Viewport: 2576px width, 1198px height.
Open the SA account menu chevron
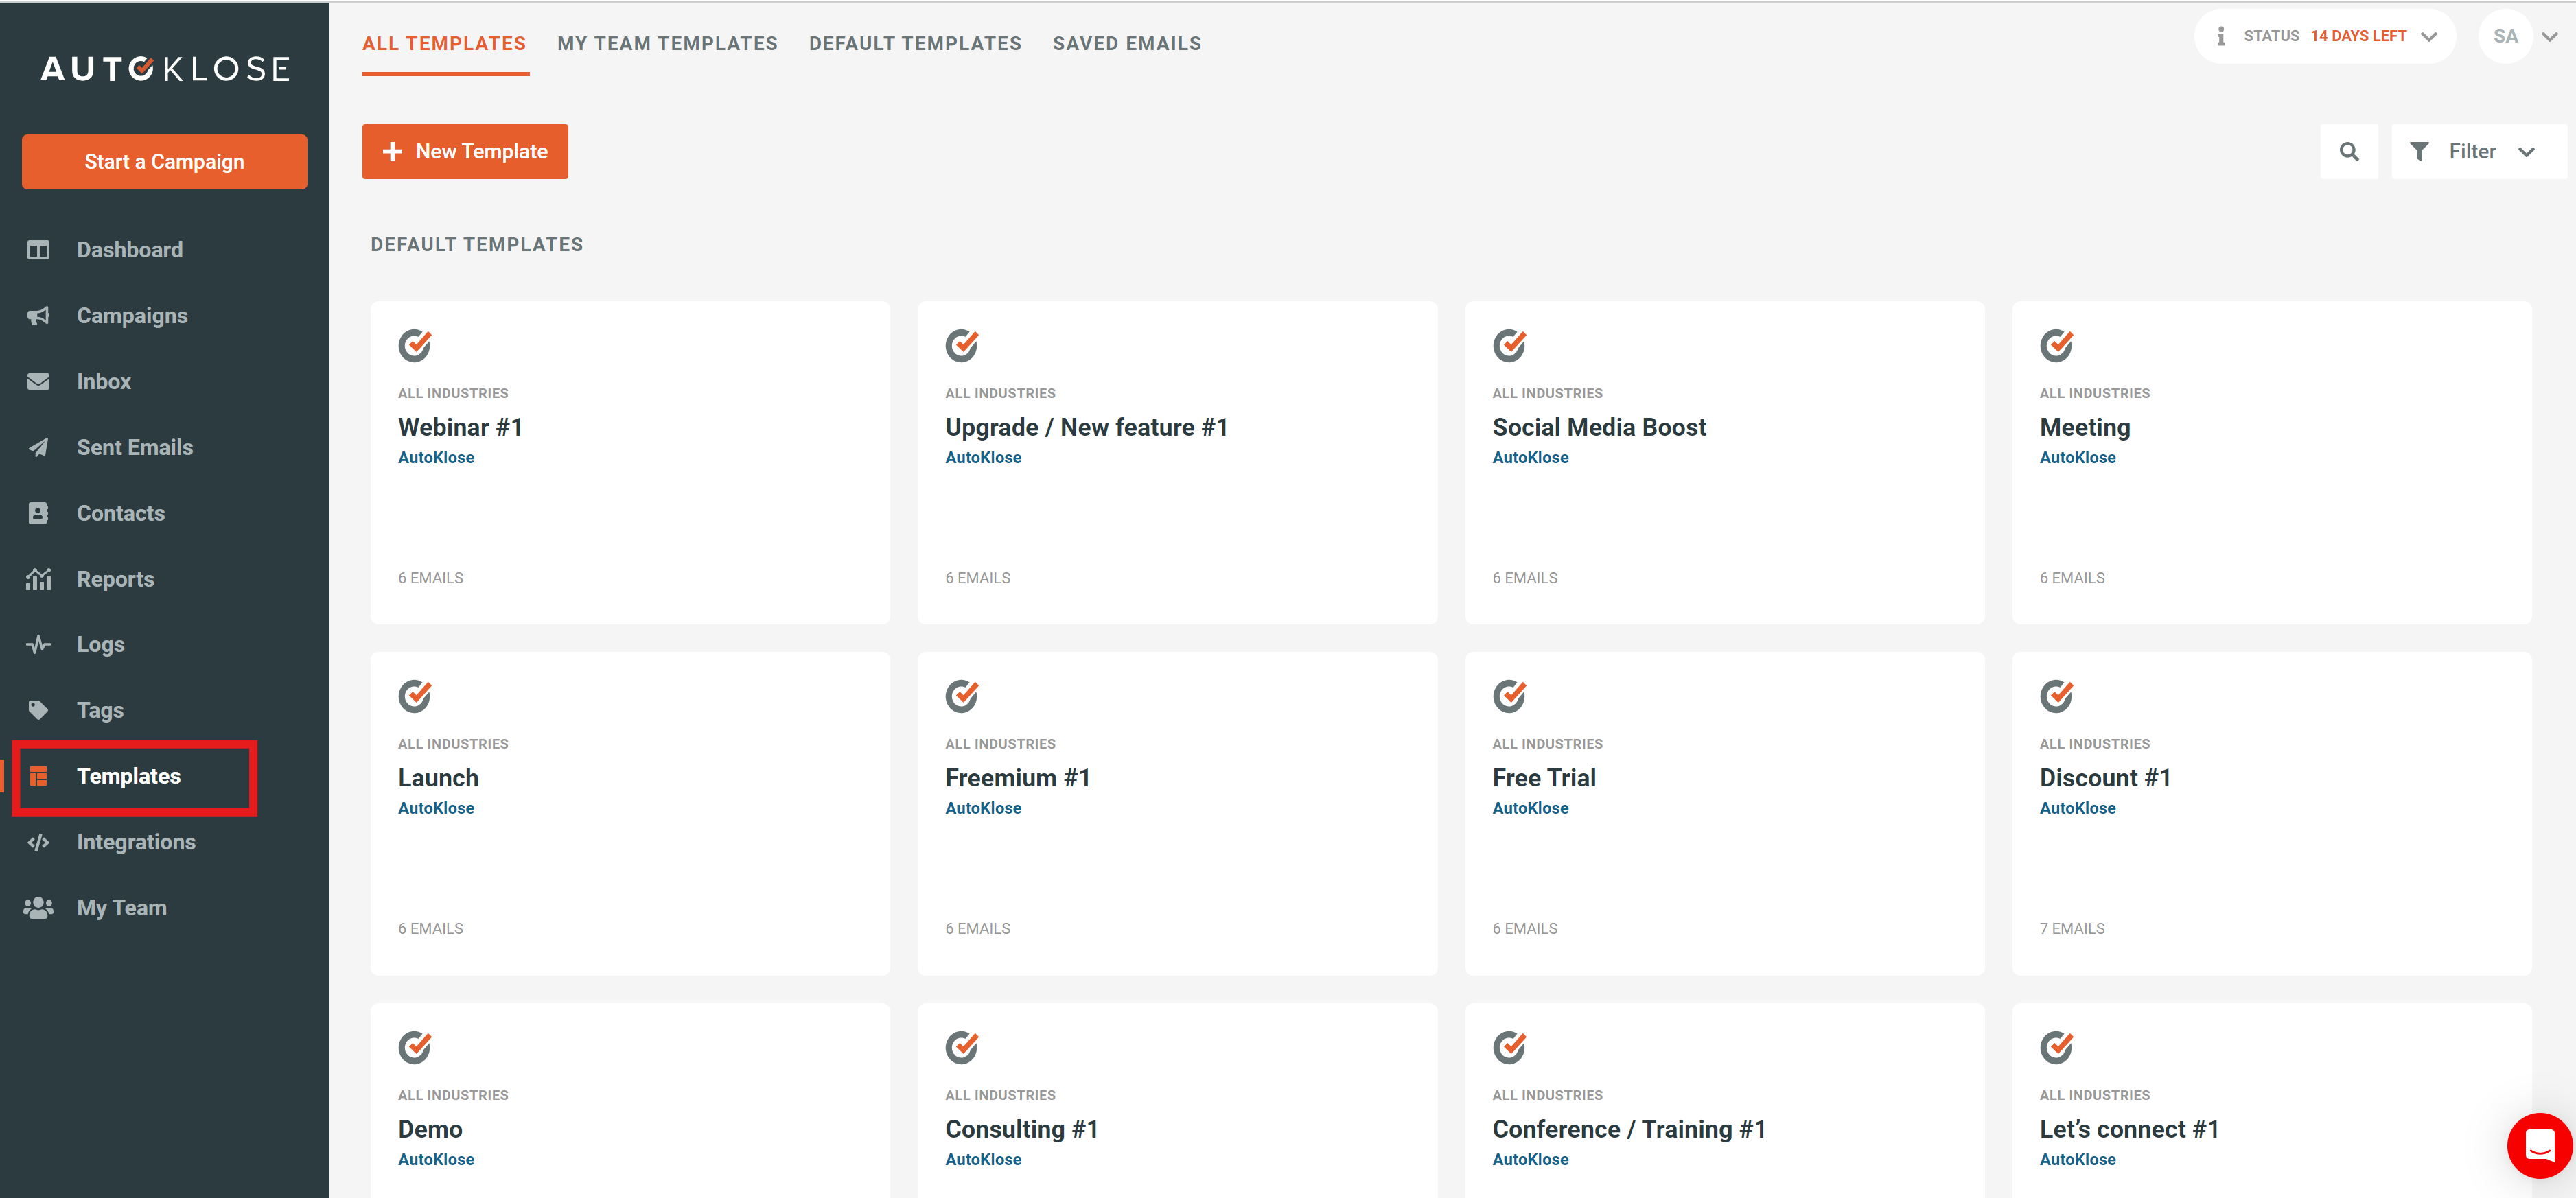[x=2549, y=37]
